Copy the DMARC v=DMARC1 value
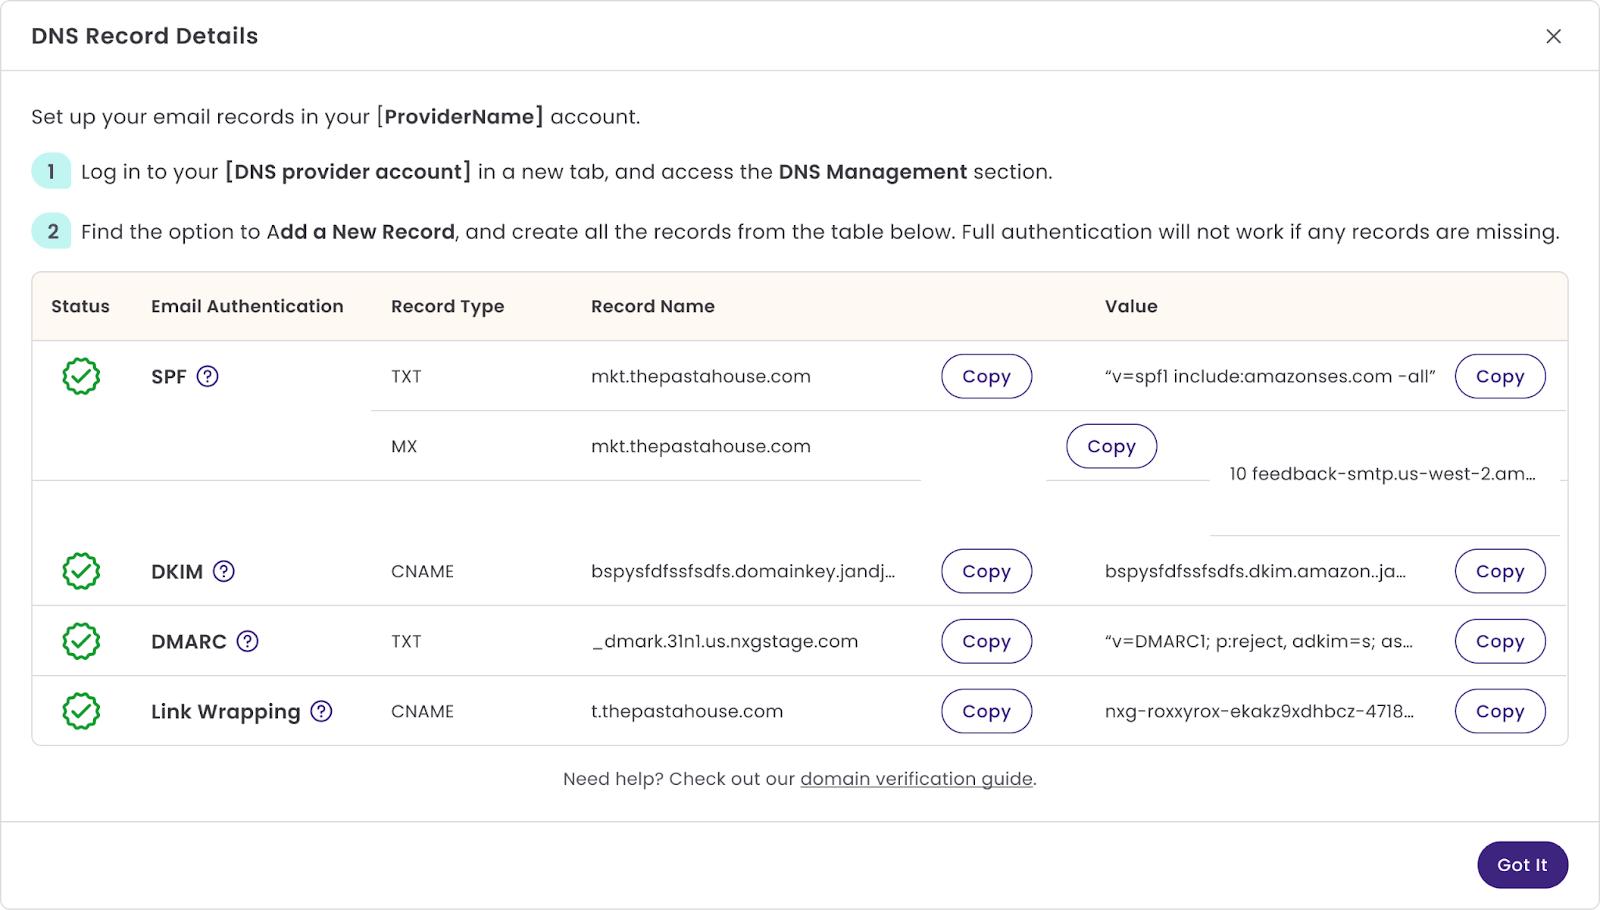1600x910 pixels. [1499, 641]
